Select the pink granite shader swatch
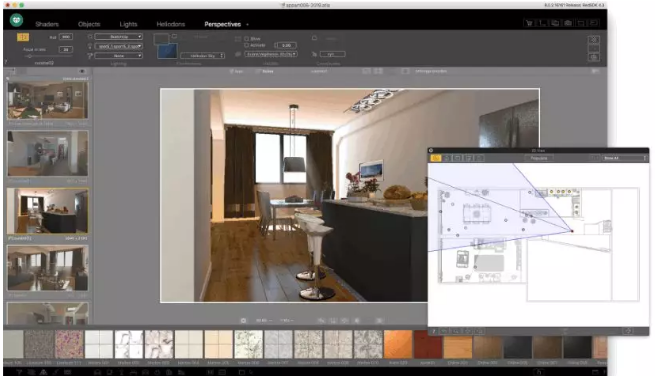The height and width of the screenshot is (378, 655). click(69, 344)
